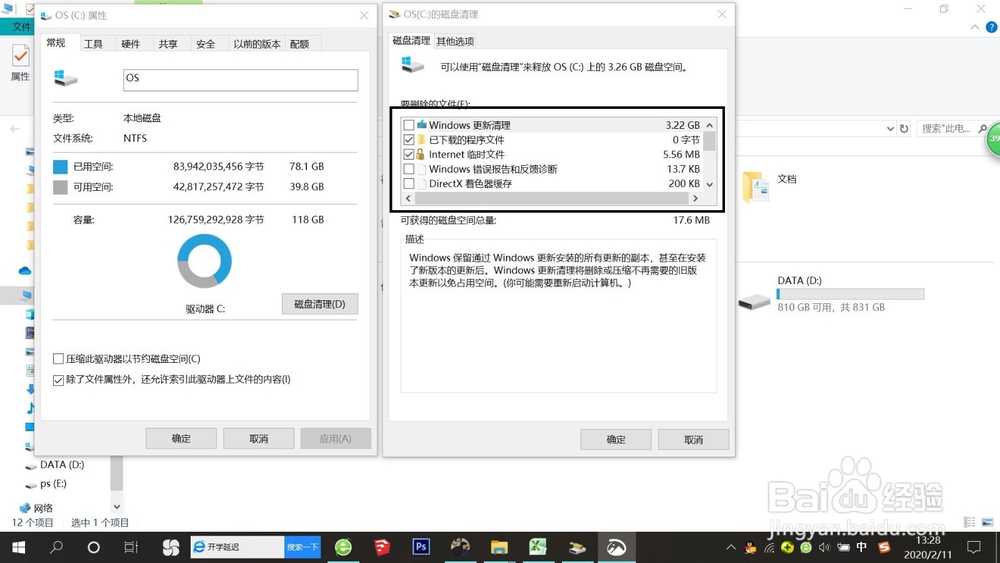
Task: Uncheck the Internet 临时文件 checkbox
Action: (x=409, y=154)
